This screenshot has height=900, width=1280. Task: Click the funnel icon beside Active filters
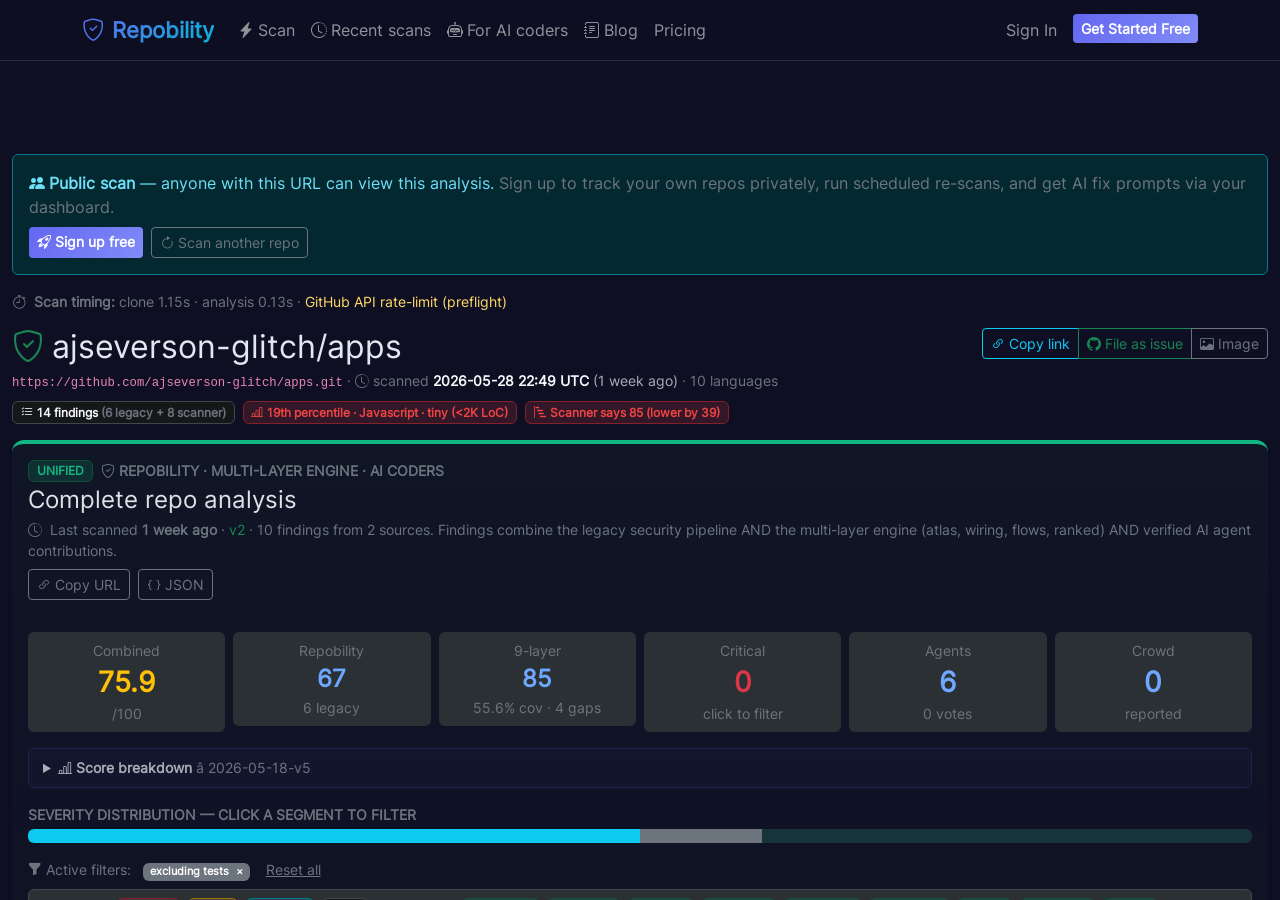[x=35, y=869]
